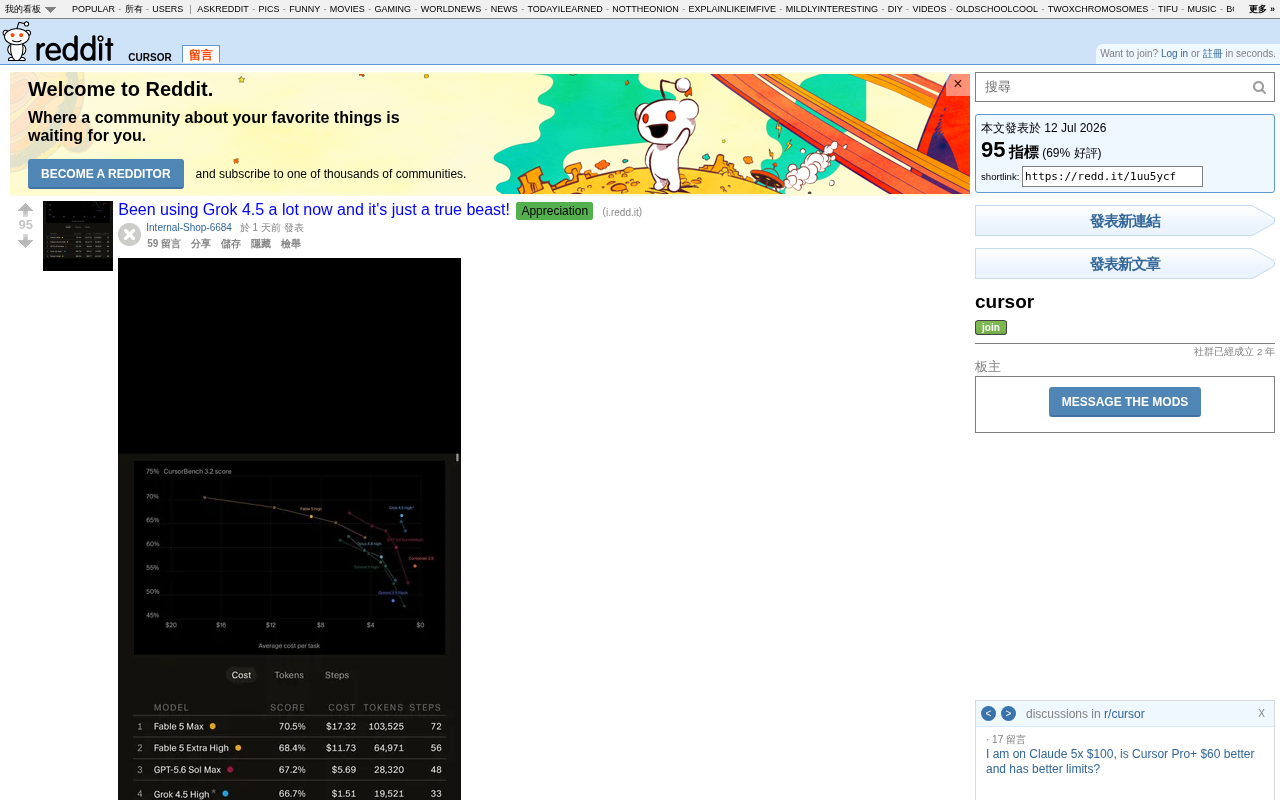Image resolution: width=1280 pixels, height=800 pixels.
Task: Open MILDLYINTERESTING in top bar
Action: (x=832, y=9)
